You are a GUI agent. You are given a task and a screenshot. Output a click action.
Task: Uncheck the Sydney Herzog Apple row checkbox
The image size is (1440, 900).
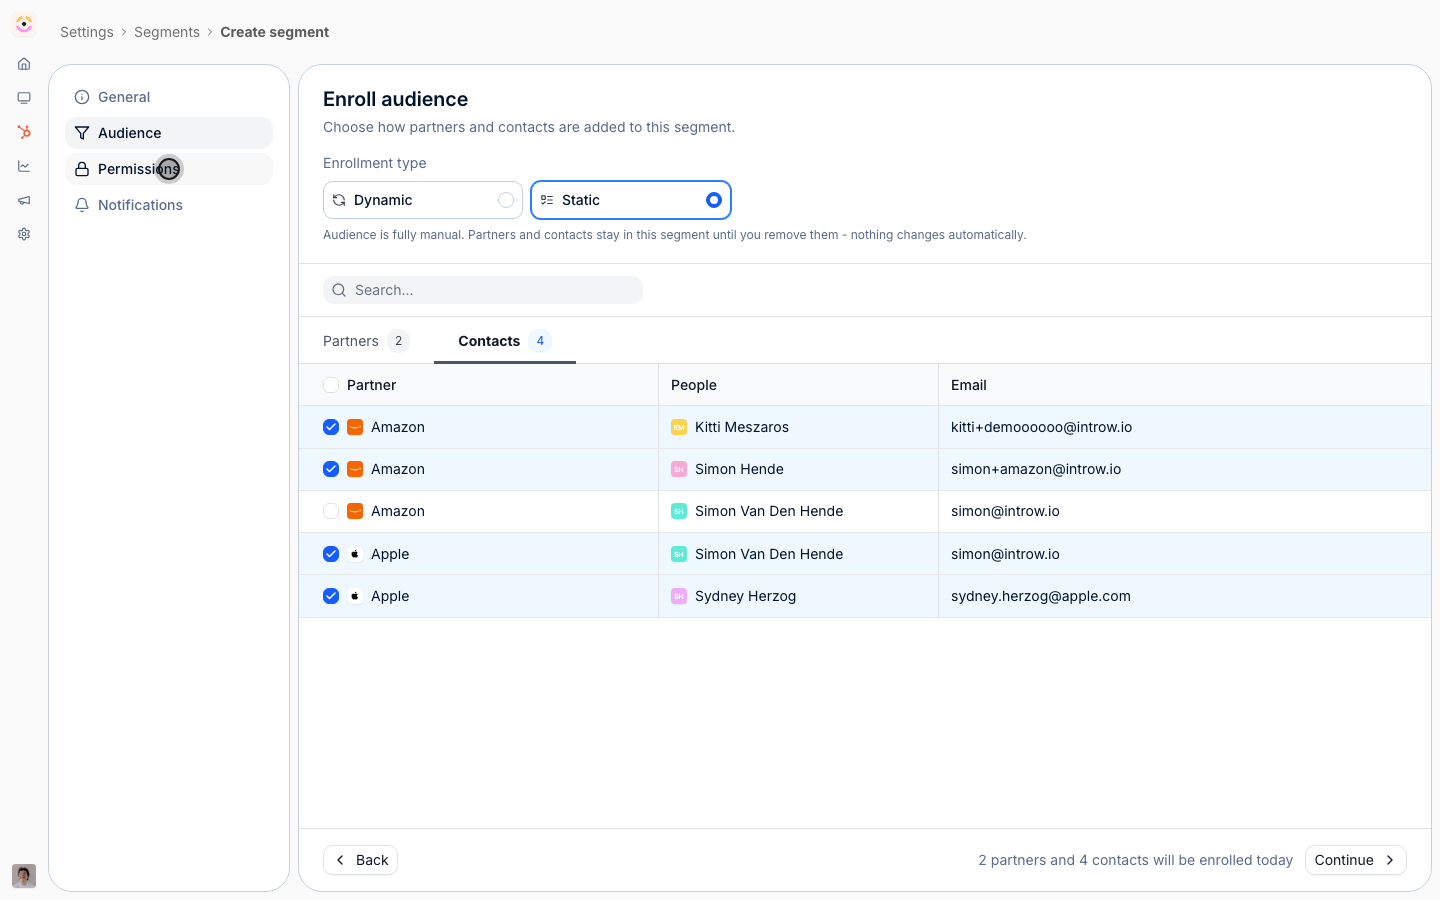click(331, 596)
